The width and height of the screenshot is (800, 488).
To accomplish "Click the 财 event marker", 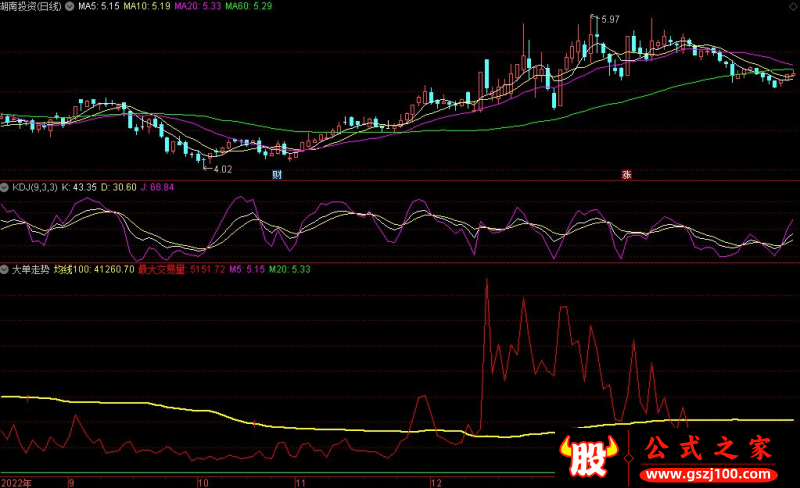I will [x=277, y=175].
